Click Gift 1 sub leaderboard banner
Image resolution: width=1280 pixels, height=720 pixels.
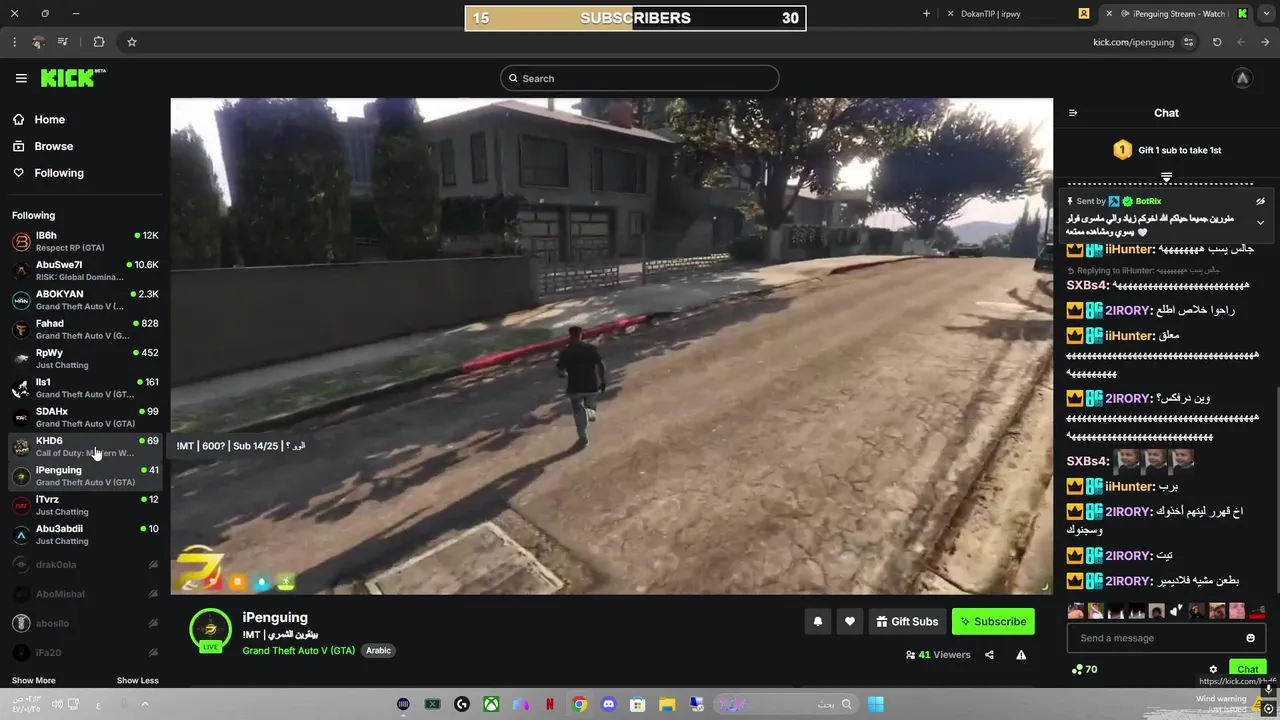1166,150
